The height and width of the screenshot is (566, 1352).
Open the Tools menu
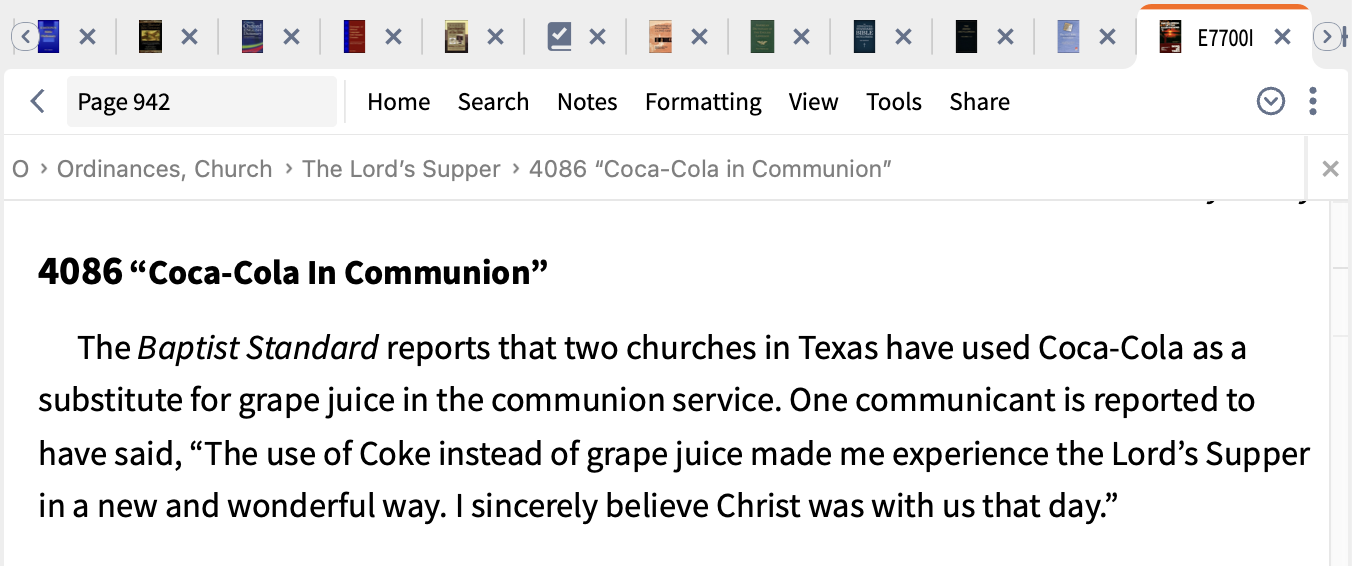[x=894, y=102]
